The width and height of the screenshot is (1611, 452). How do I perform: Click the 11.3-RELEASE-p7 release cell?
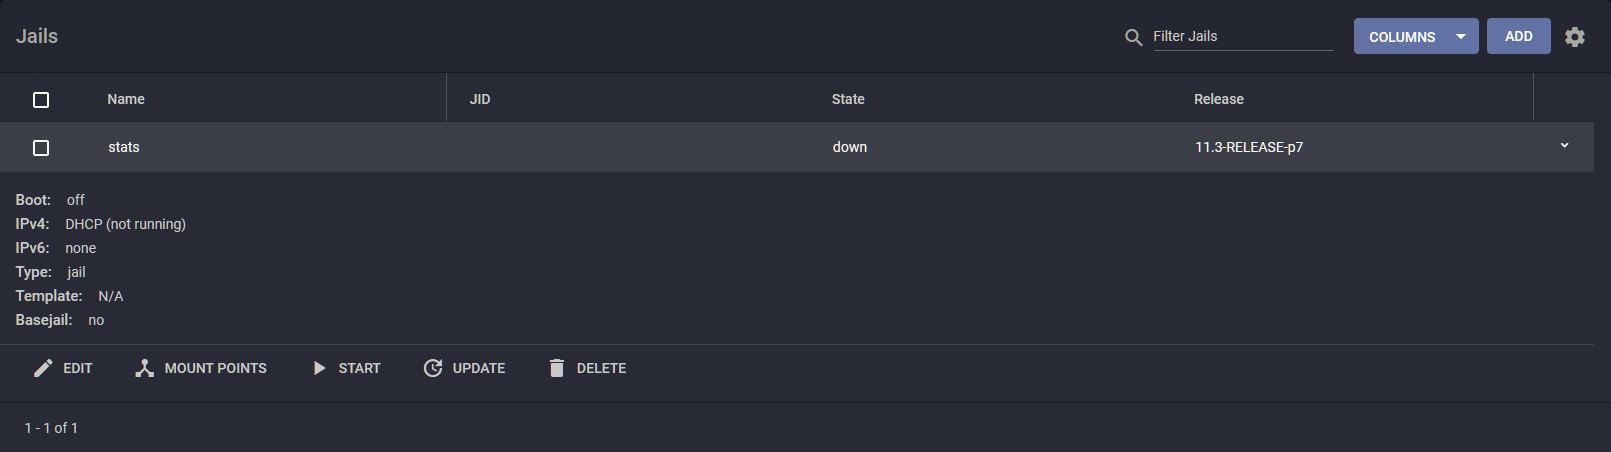1249,147
